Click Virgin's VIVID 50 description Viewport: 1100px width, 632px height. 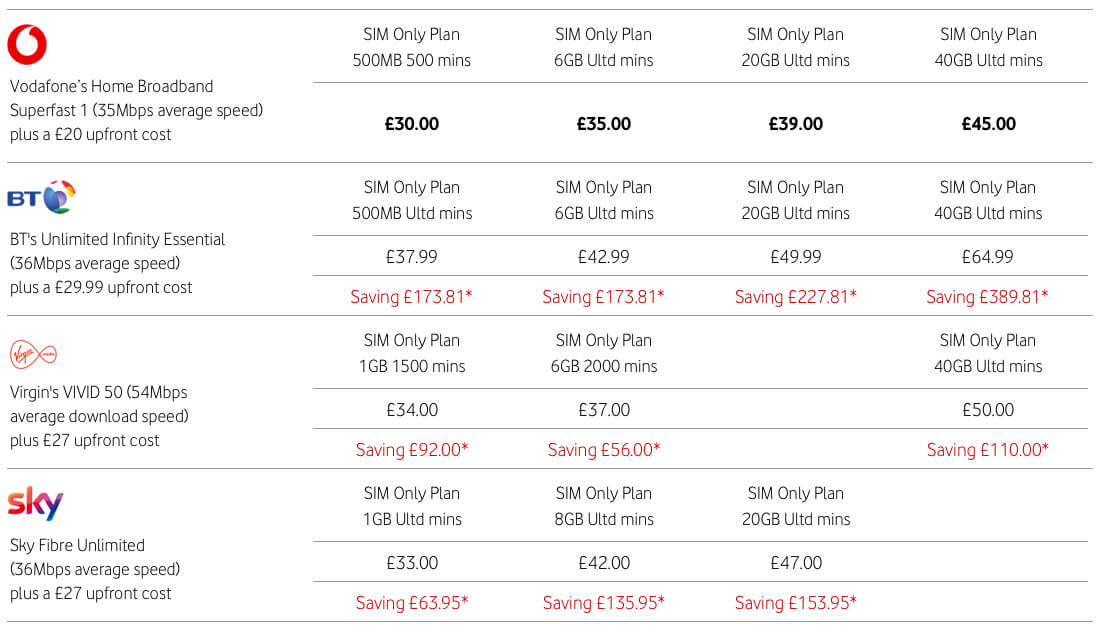pos(99,416)
